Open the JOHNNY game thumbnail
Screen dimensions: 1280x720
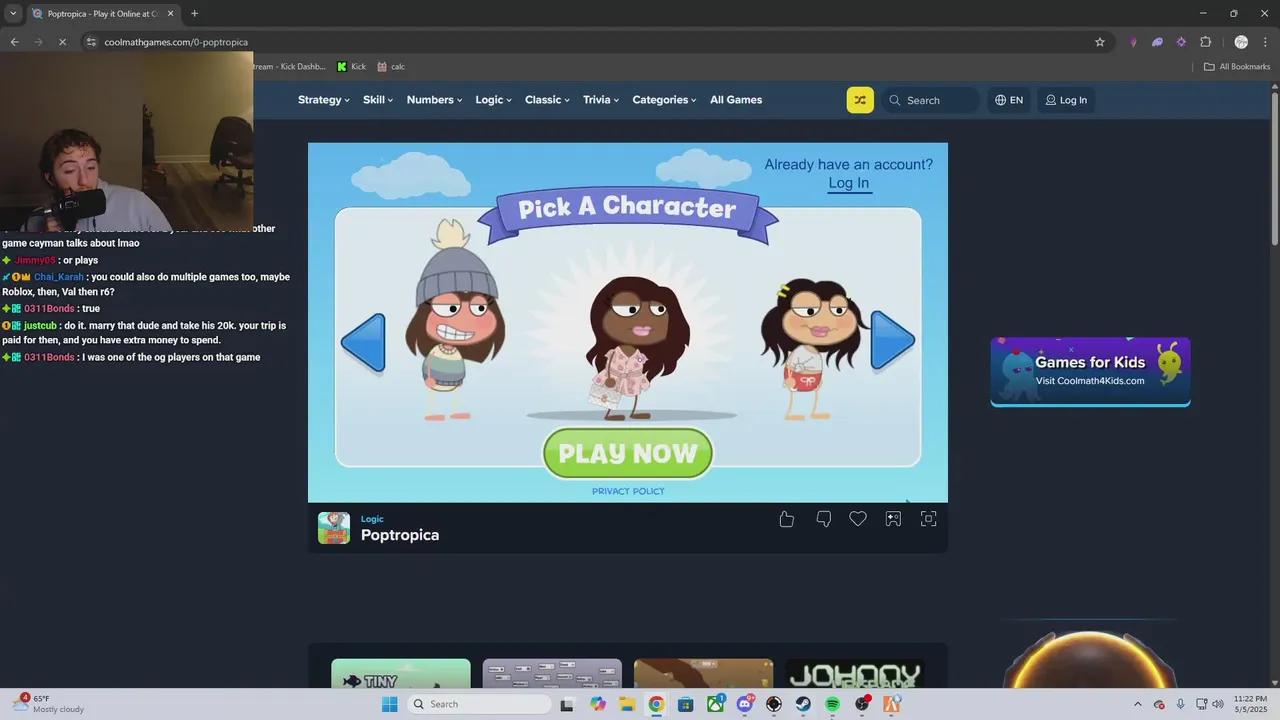coord(854,674)
